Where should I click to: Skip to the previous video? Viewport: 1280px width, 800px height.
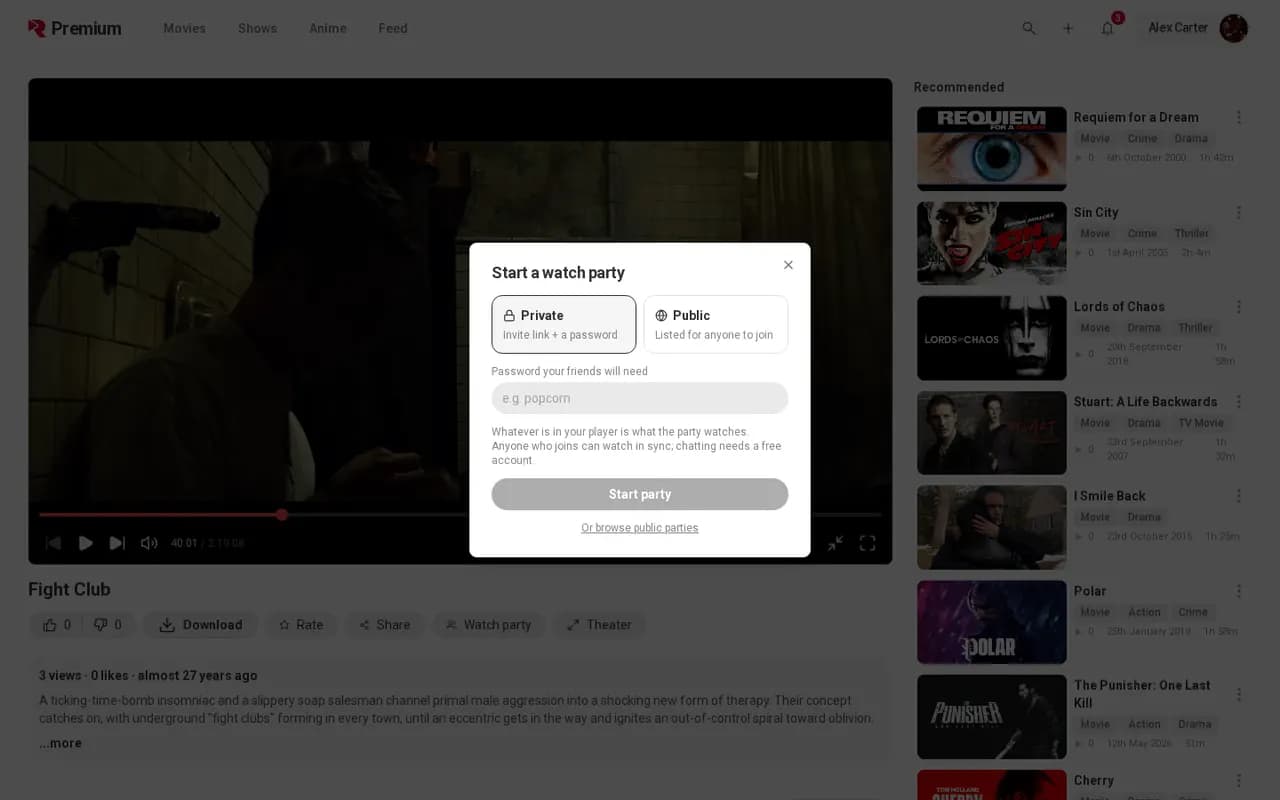coord(54,543)
